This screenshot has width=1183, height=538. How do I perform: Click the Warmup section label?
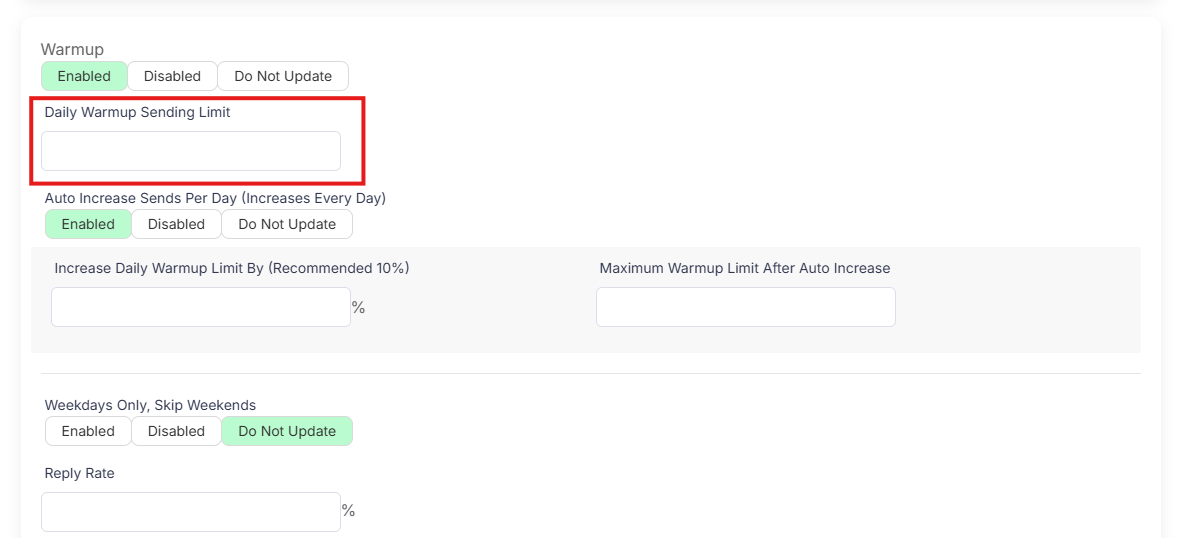tap(72, 49)
